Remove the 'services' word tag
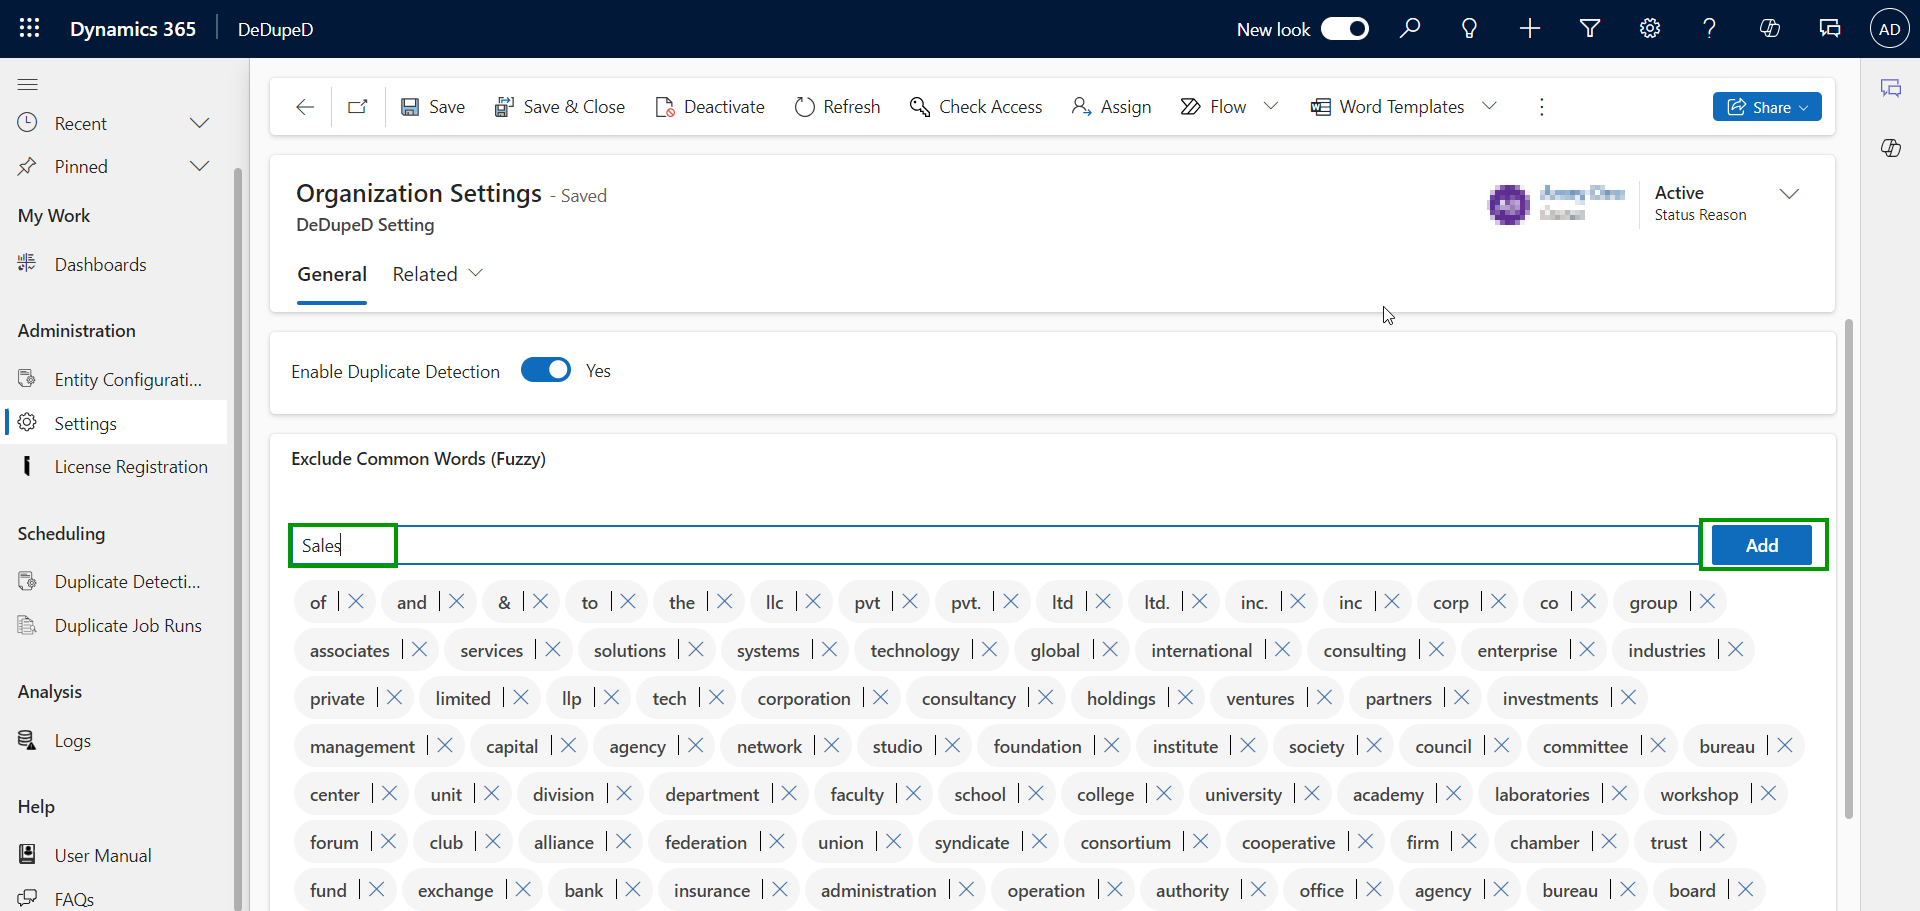This screenshot has height=911, width=1920. (553, 650)
